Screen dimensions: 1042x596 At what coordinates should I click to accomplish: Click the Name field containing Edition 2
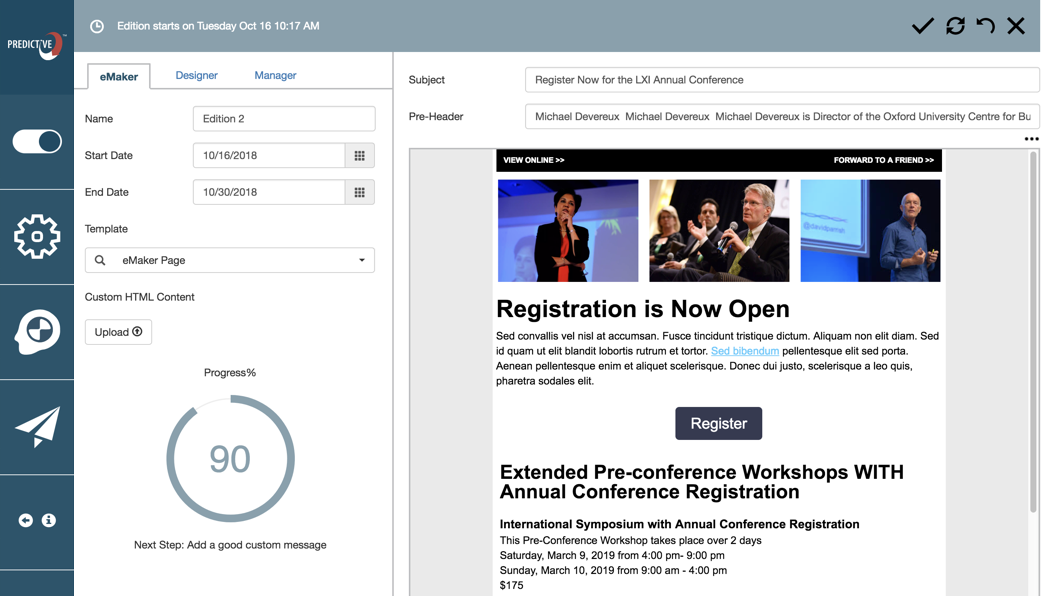pos(284,119)
